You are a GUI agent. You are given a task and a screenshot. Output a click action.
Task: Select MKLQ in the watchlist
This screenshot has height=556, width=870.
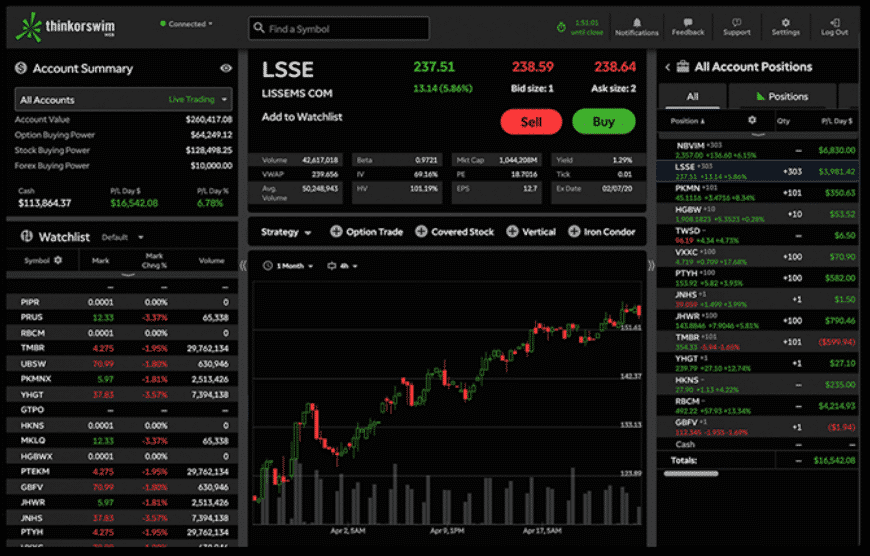coord(123,441)
